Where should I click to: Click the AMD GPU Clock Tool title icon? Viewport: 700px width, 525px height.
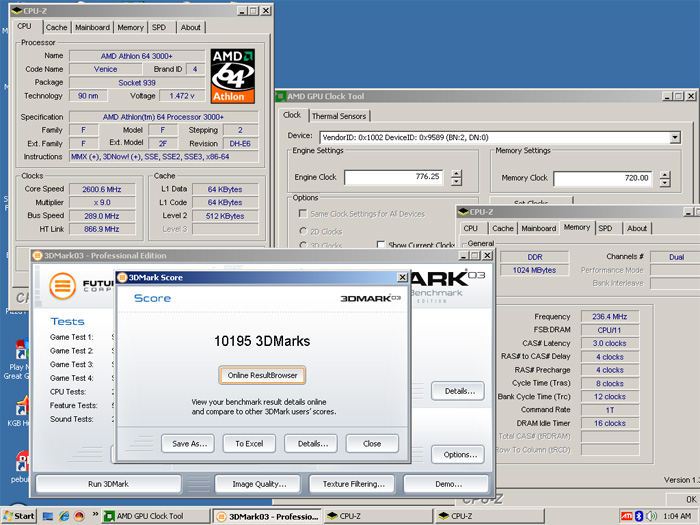click(x=281, y=96)
